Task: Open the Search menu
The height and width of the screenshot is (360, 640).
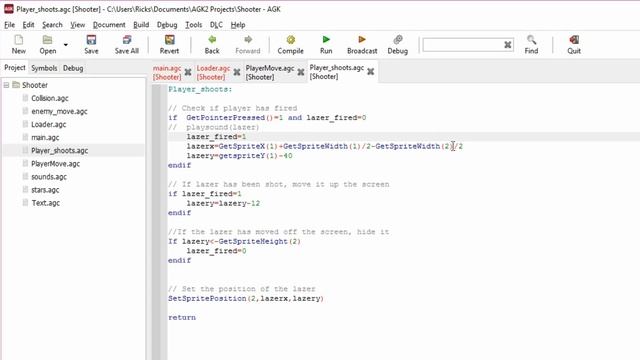Action: tap(52, 25)
